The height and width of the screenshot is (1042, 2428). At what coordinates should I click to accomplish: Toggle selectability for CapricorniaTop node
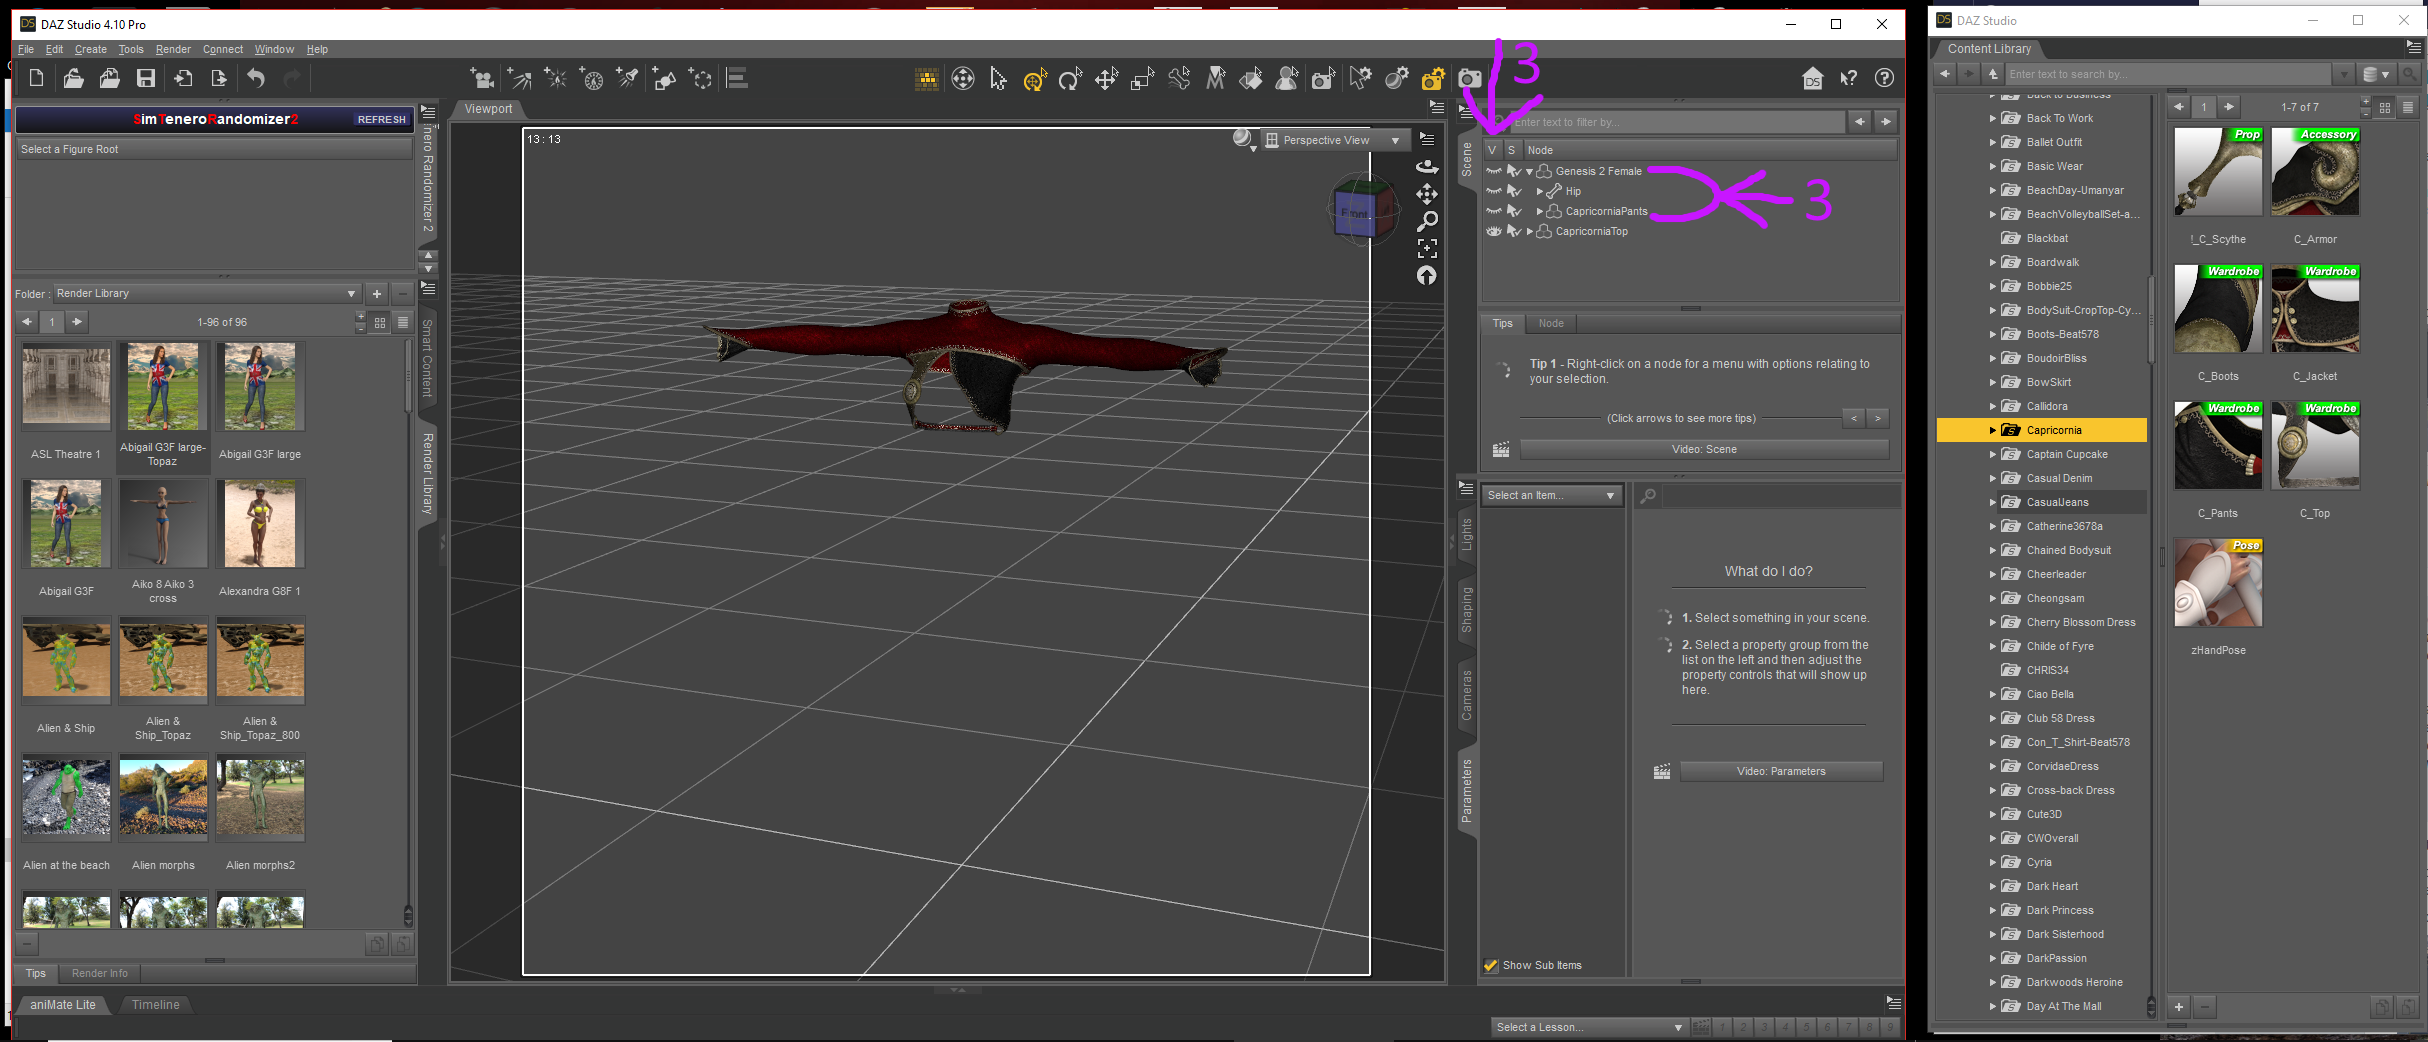pos(1513,231)
